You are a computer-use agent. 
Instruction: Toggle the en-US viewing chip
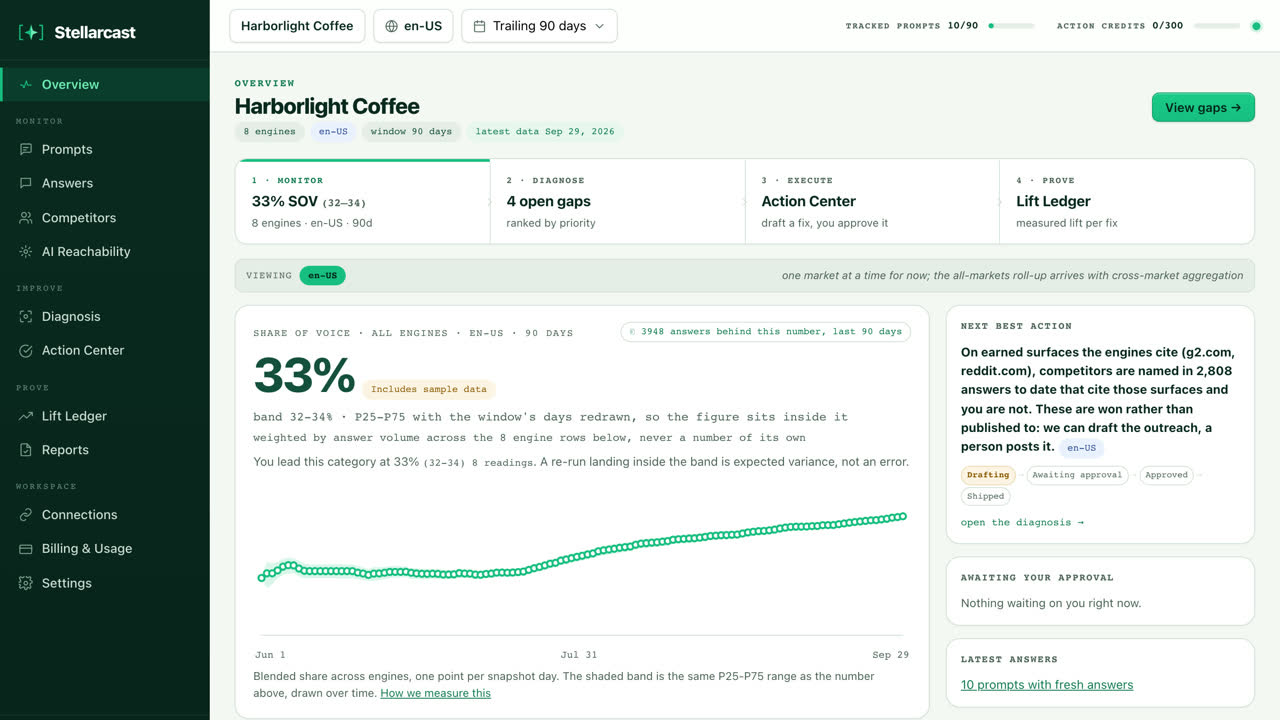click(x=322, y=275)
